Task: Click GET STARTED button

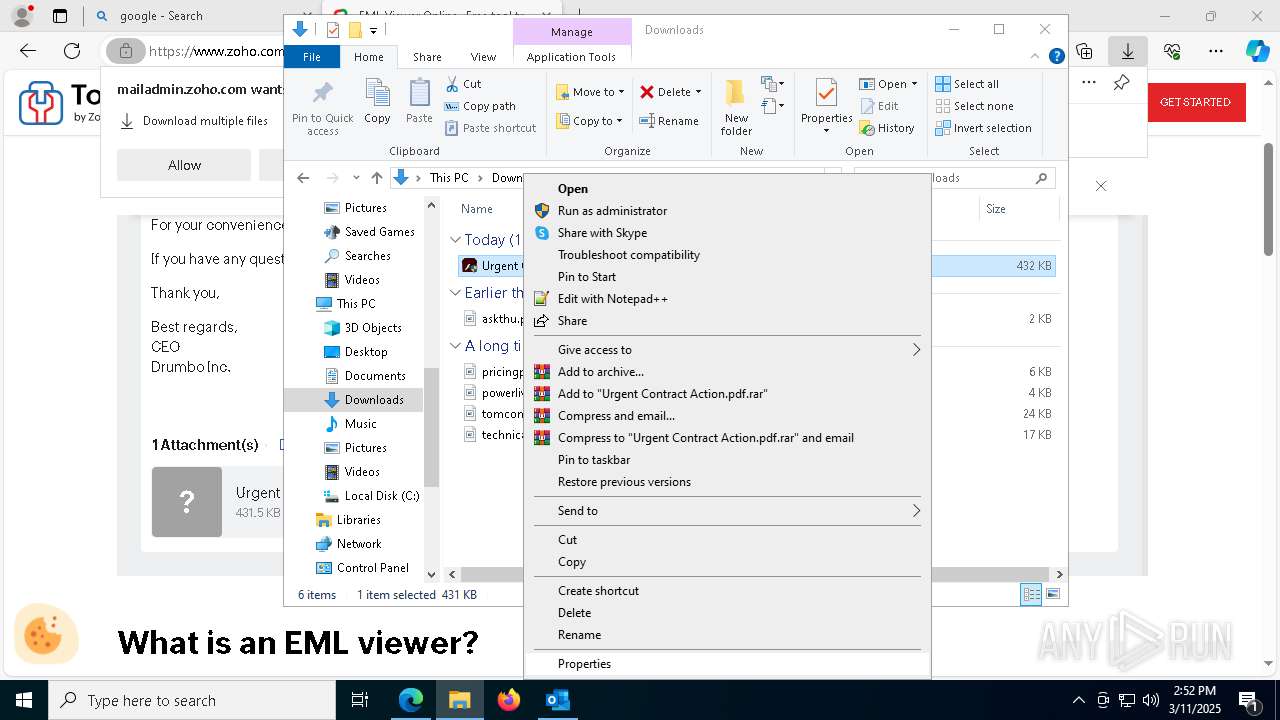Action: 1195,102
